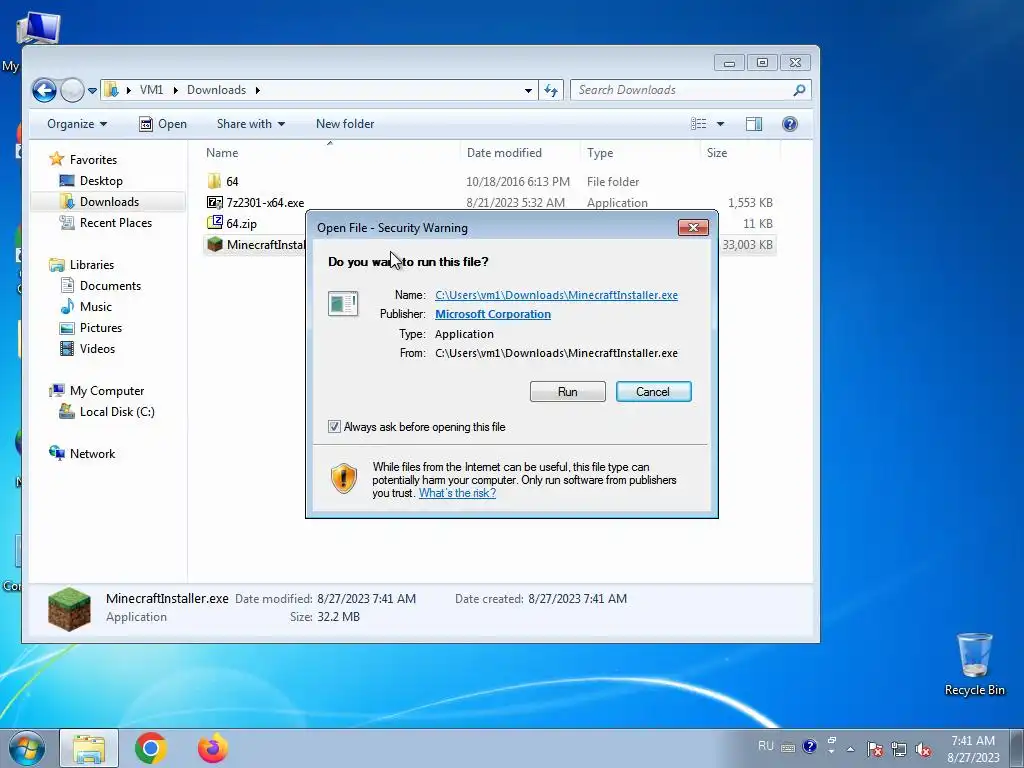Select Libraries in navigation pane
1024x768 pixels.
(91, 264)
